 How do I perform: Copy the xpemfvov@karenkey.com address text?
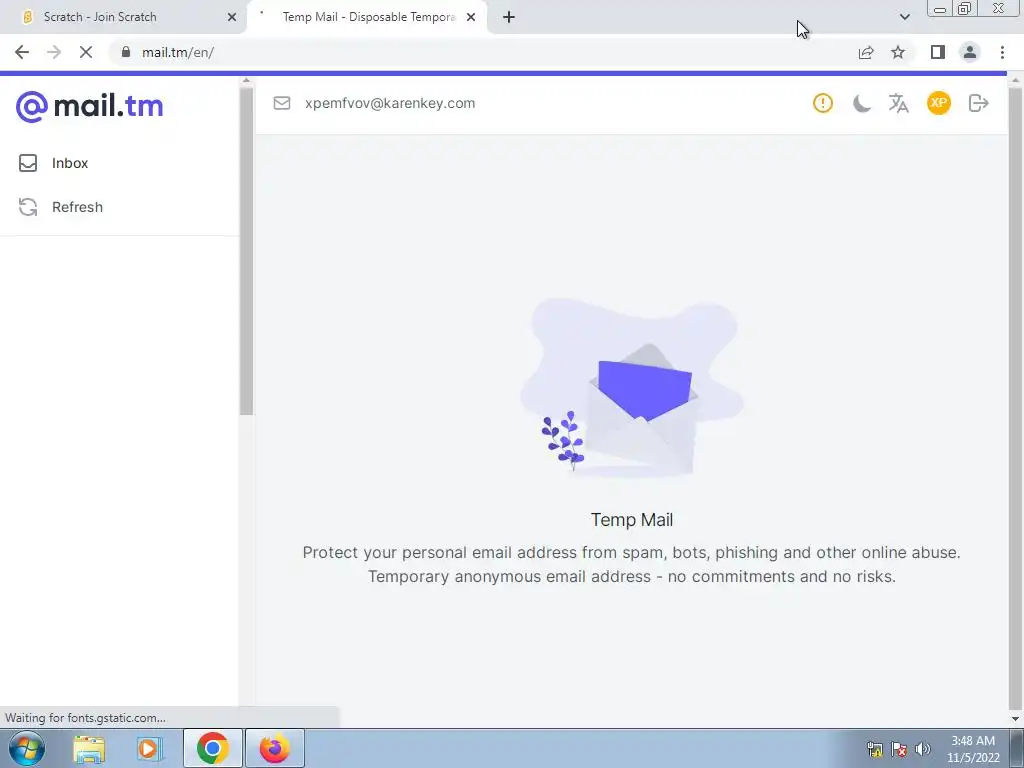click(x=390, y=103)
